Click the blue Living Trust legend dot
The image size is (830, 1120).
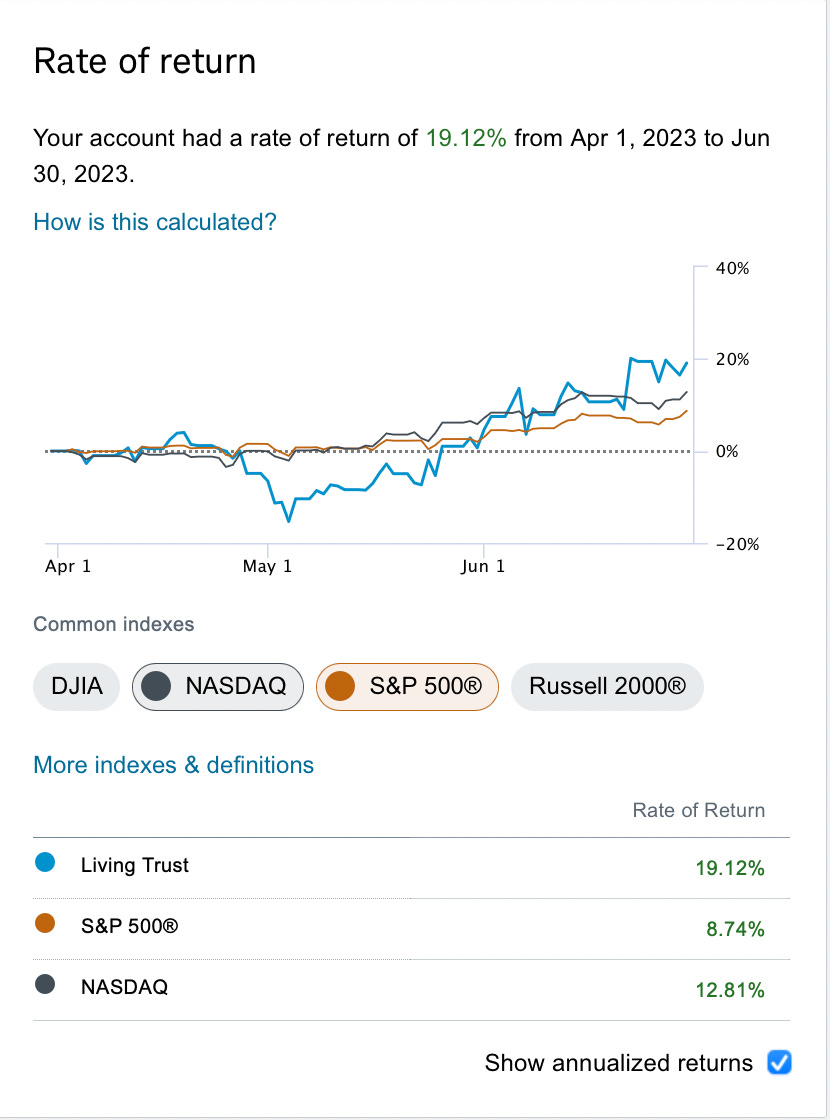pos(45,861)
